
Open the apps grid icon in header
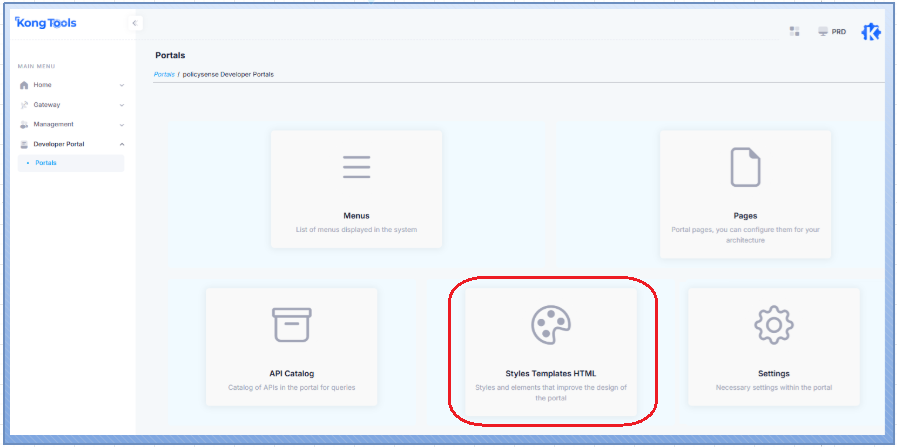(x=794, y=31)
